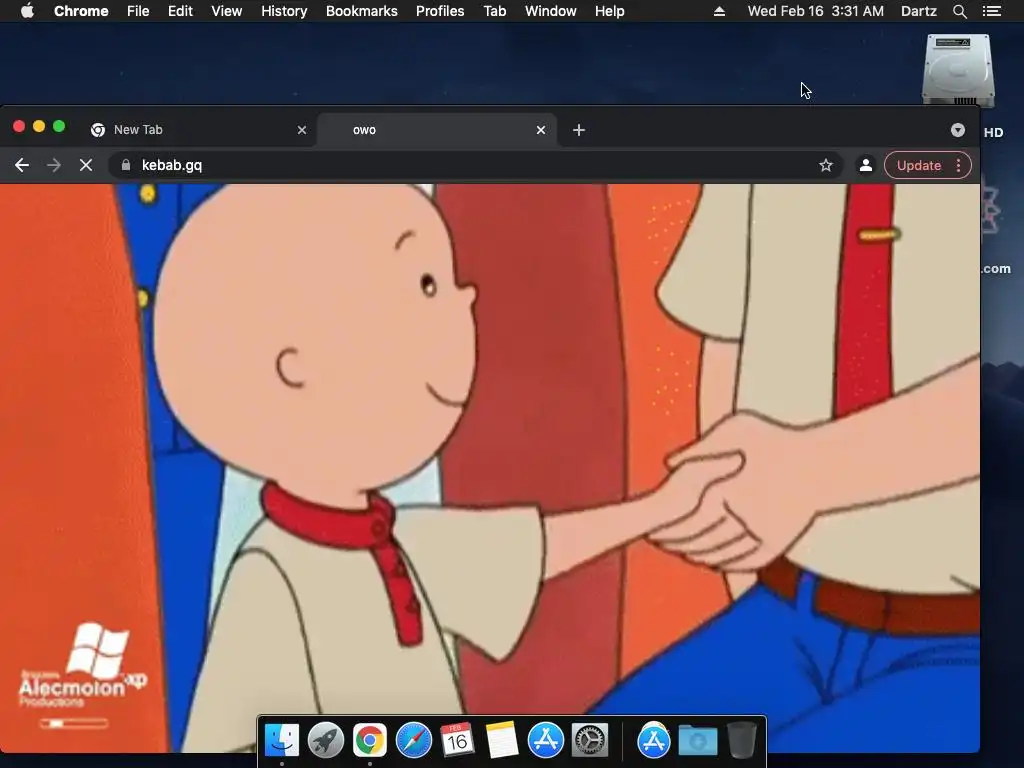The image size is (1024, 768).
Task: Open the History menu
Action: tap(284, 11)
